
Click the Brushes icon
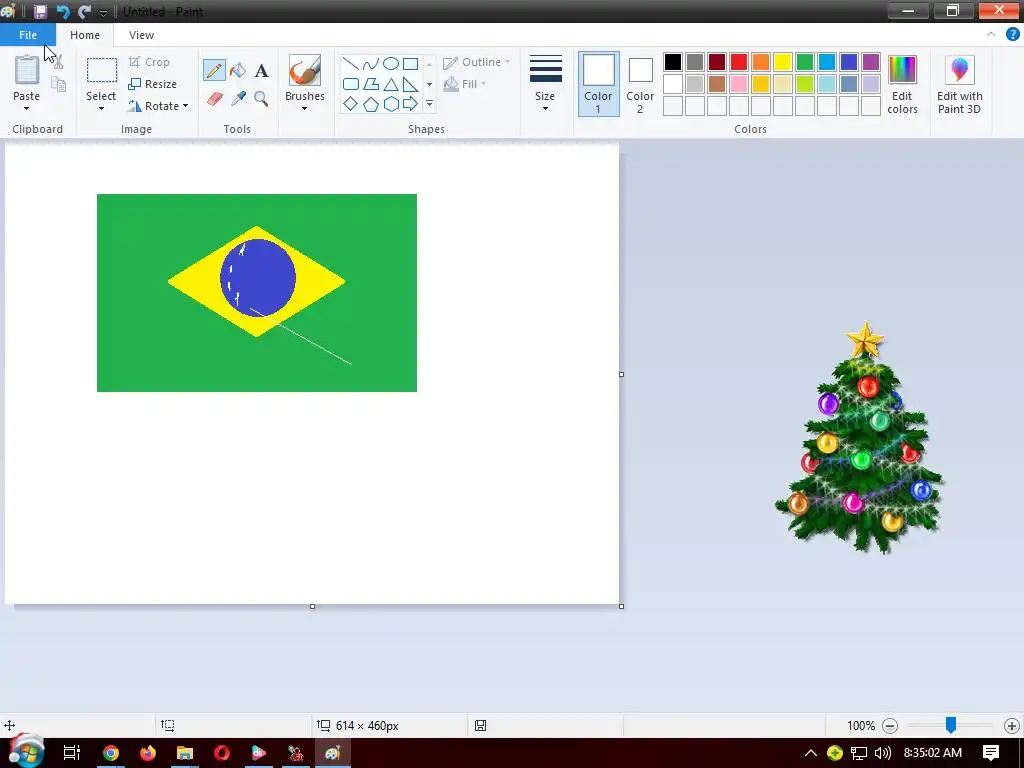305,70
